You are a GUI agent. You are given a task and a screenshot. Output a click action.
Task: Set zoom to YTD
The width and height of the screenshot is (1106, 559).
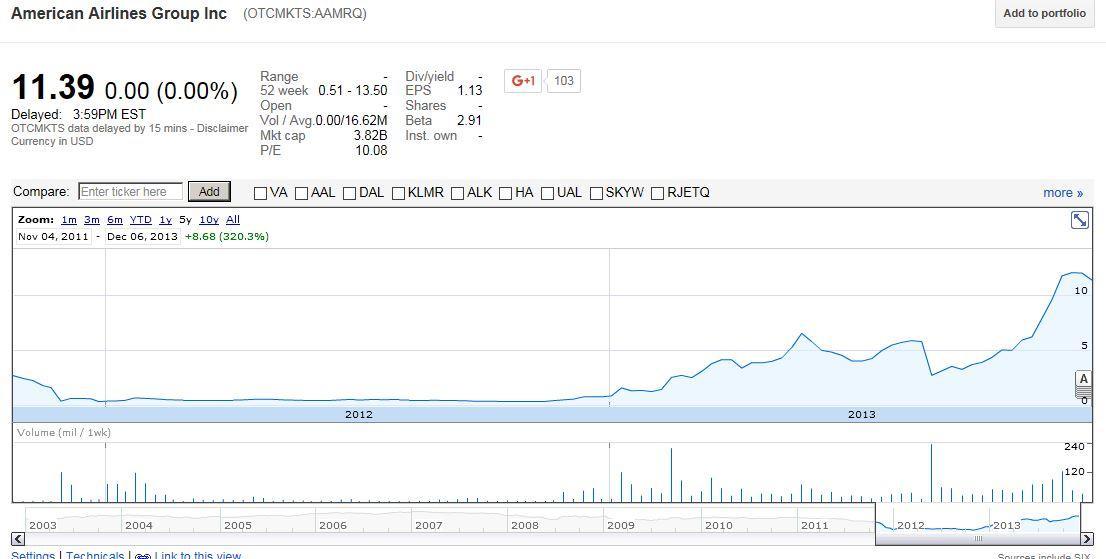click(140, 220)
